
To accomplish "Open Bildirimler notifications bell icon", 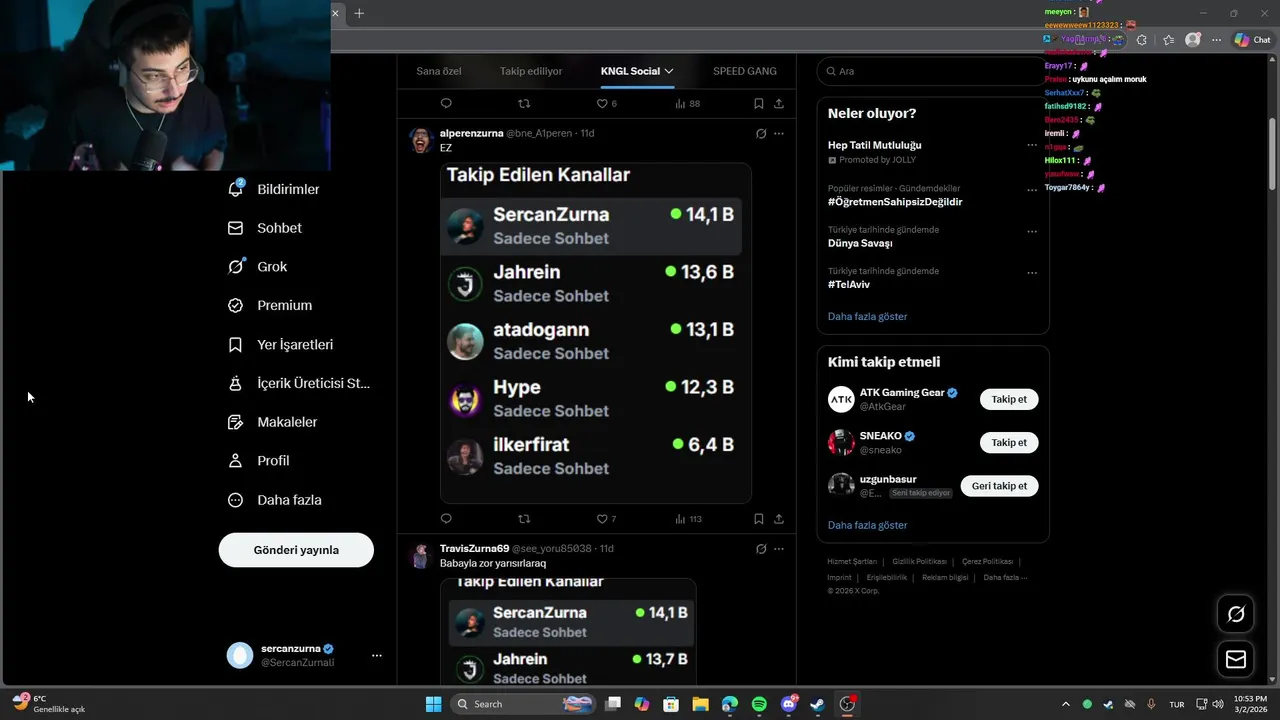I will 236,188.
